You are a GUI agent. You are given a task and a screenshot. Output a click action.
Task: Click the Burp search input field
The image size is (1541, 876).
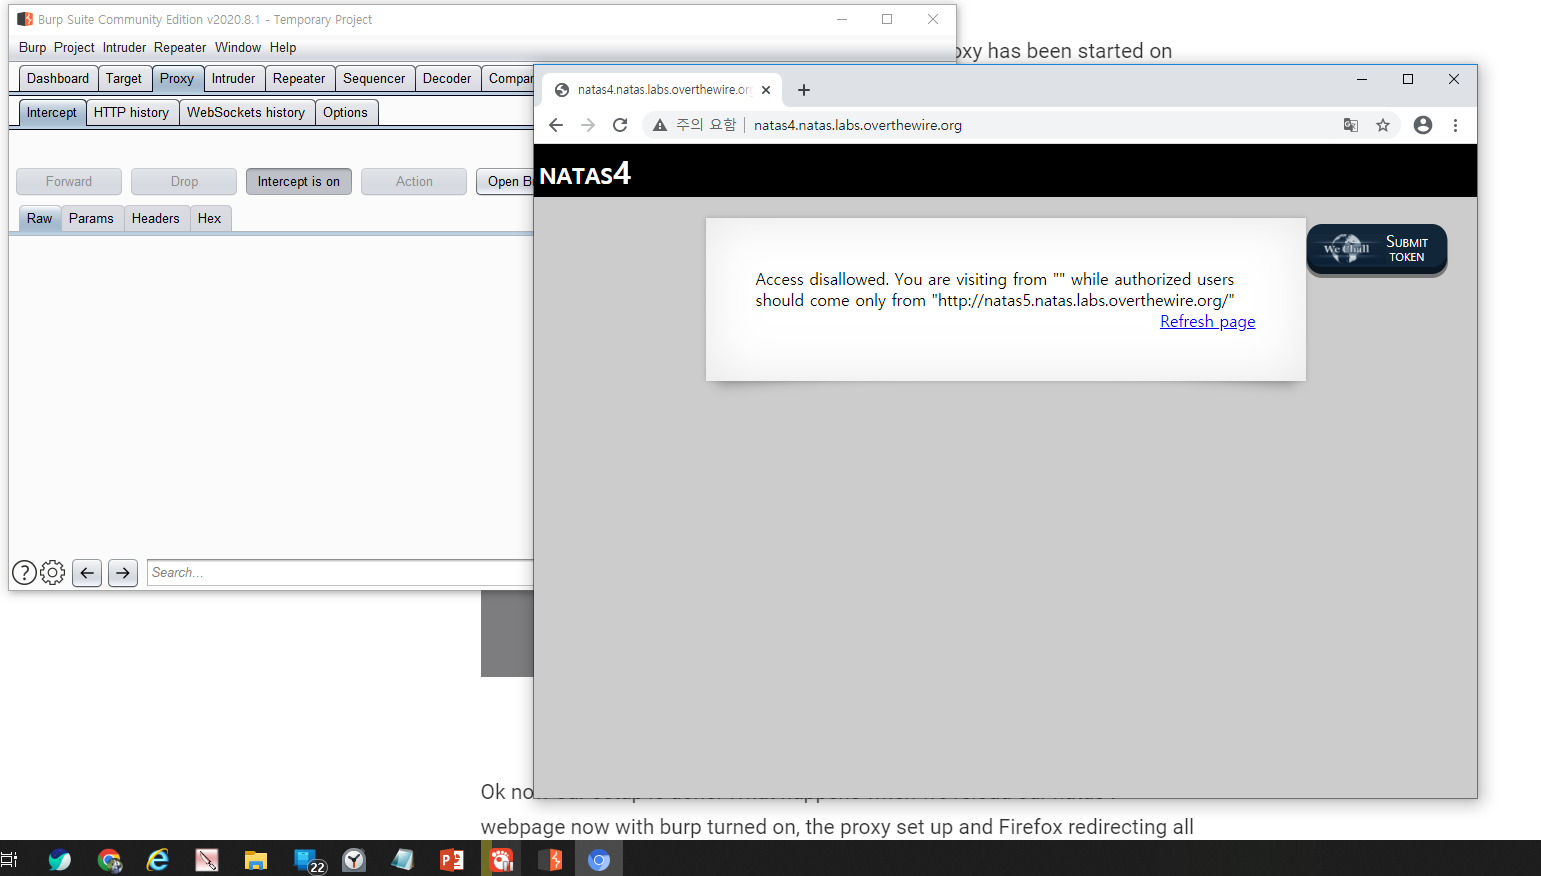pyautogui.click(x=340, y=573)
